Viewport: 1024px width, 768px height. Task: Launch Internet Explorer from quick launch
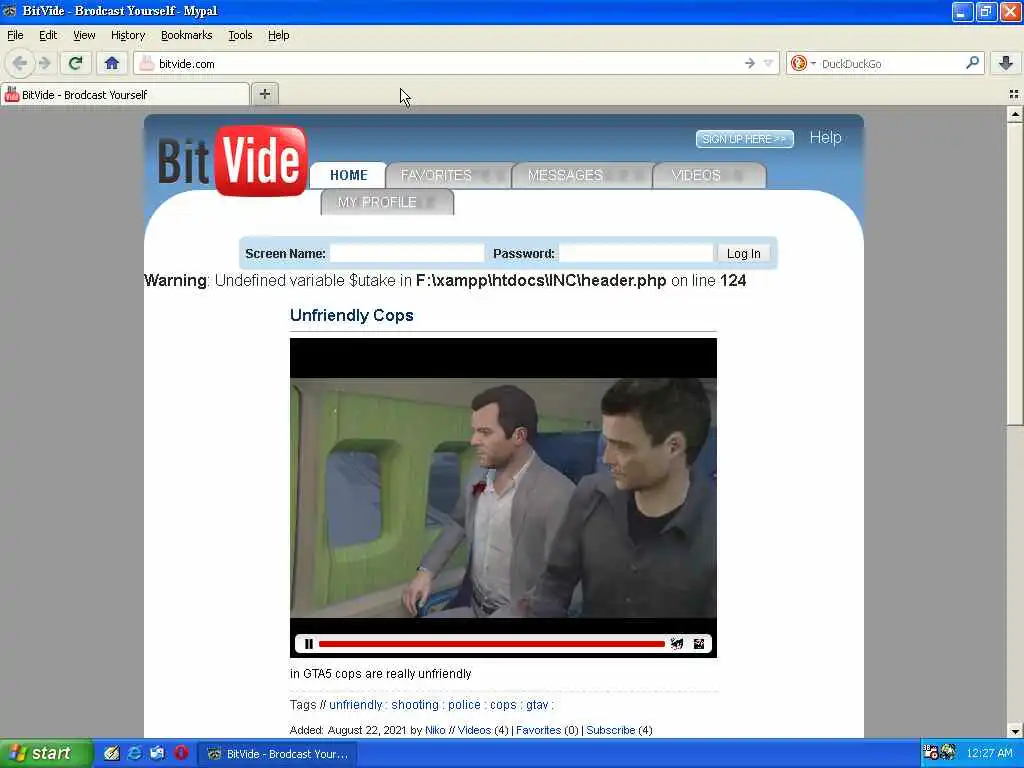coord(135,753)
